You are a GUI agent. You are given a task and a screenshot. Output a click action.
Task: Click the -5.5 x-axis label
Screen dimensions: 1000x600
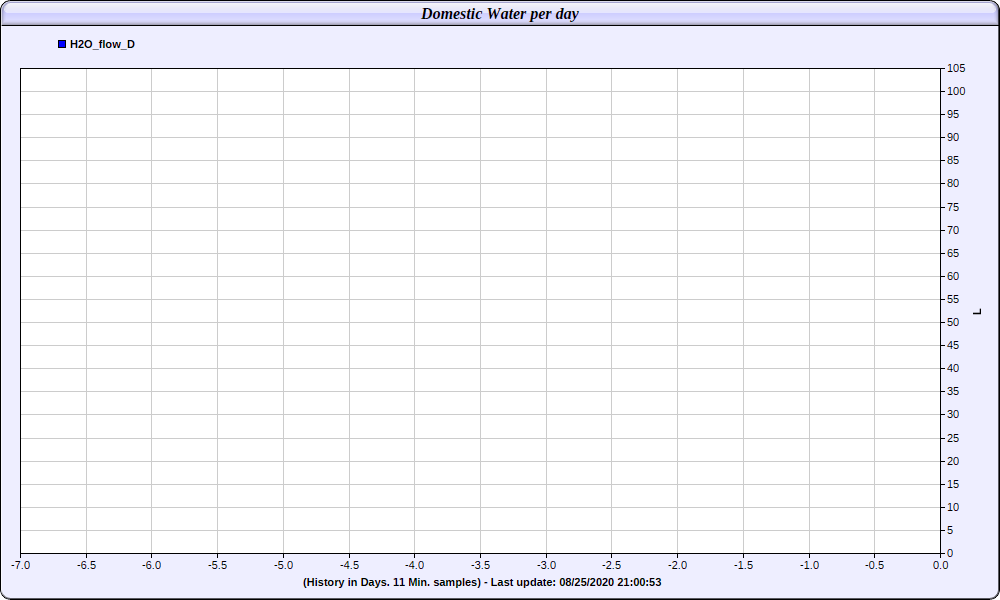[x=217, y=565]
